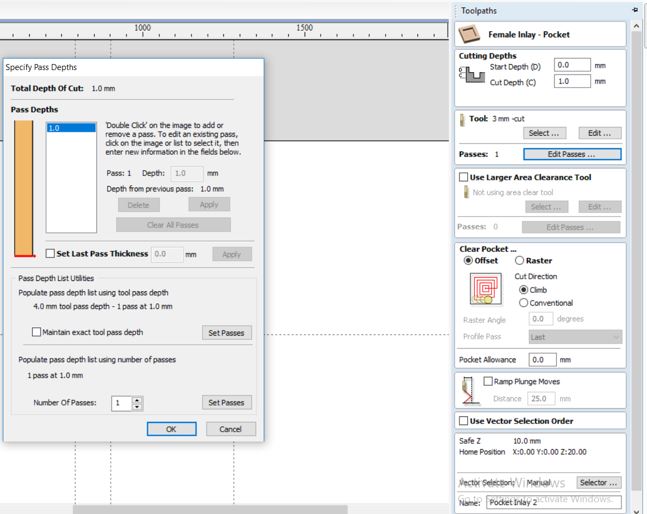Click Edit button for 3 mm tool
The height and width of the screenshot is (514, 647).
pyautogui.click(x=600, y=133)
